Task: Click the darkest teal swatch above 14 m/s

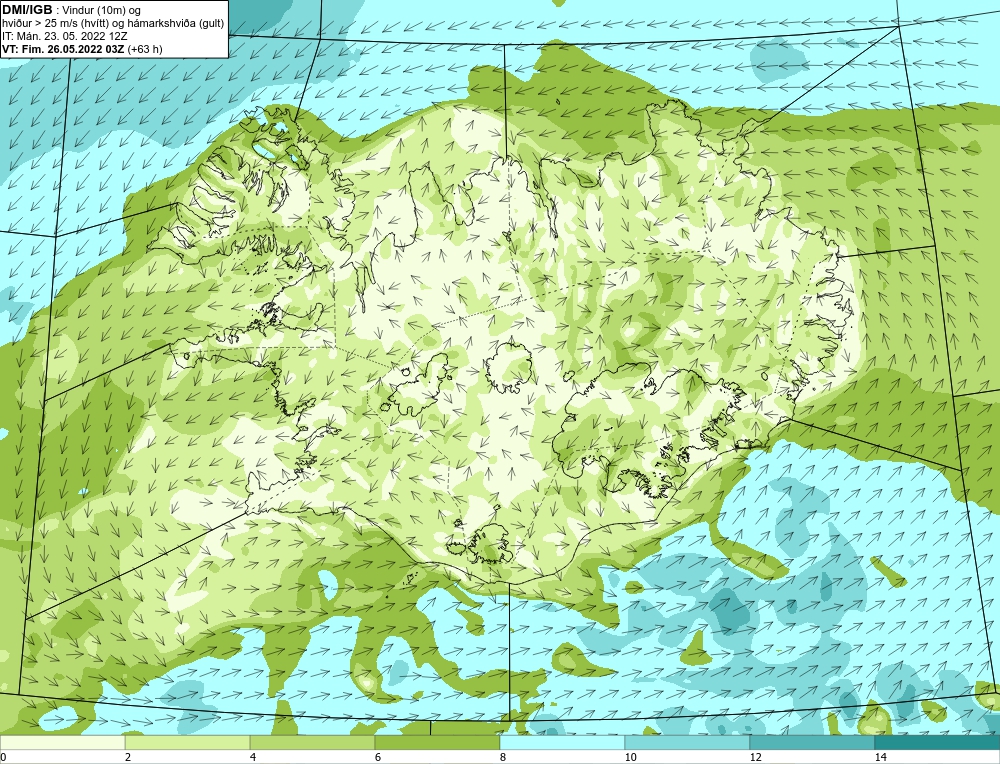Action: [x=938, y=743]
